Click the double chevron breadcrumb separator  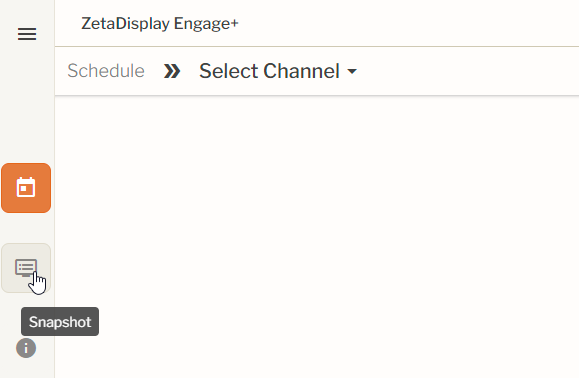172,71
